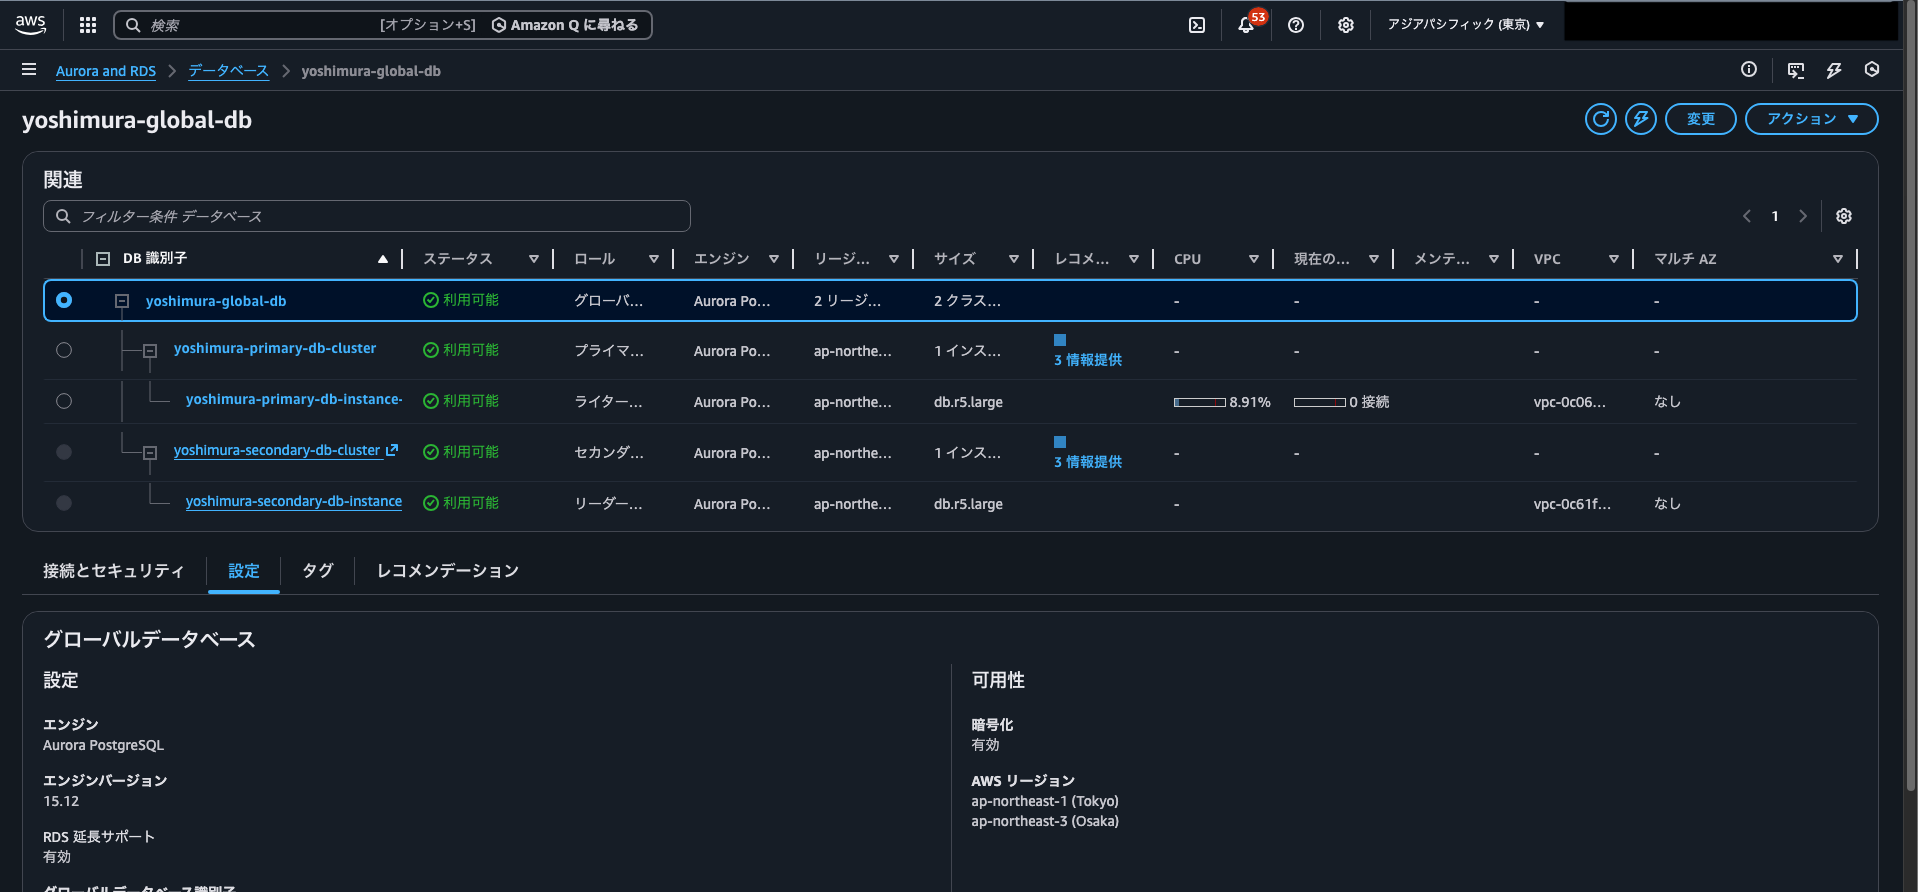Open the notifications bell
The image size is (1918, 892).
[x=1246, y=25]
